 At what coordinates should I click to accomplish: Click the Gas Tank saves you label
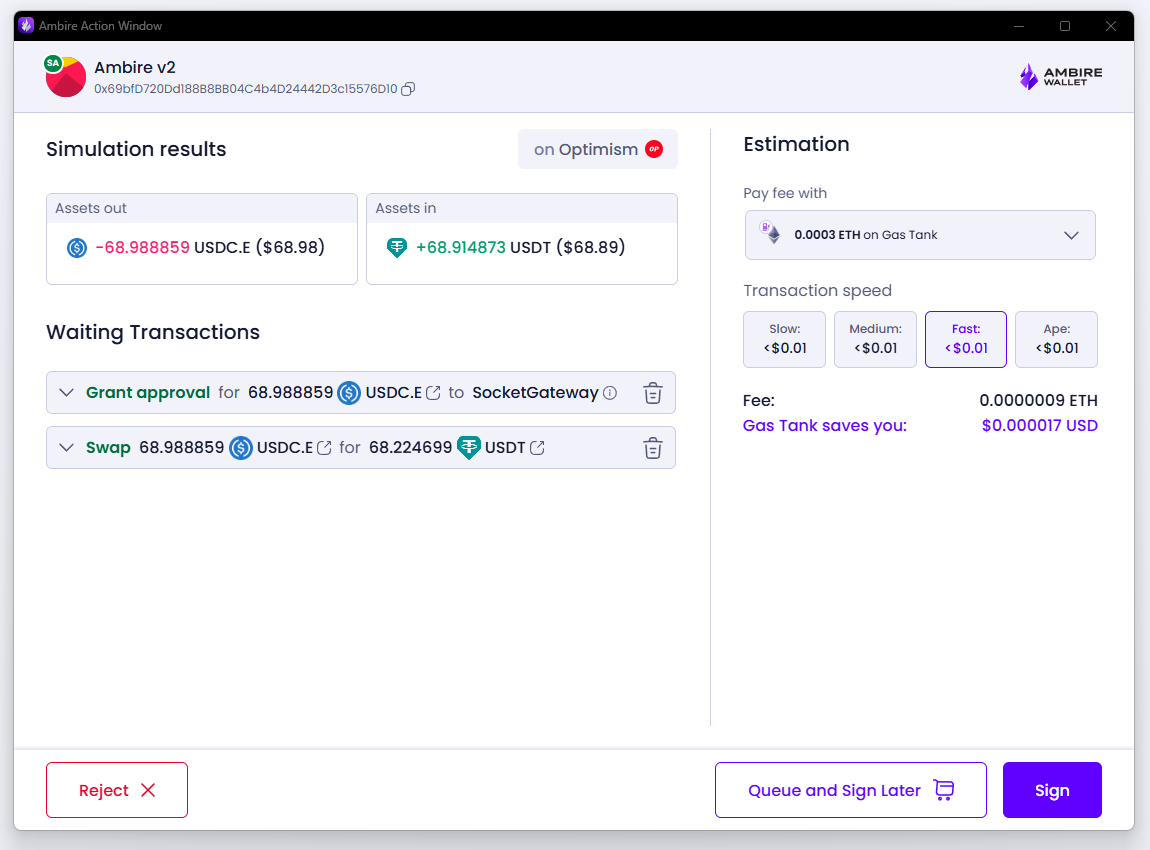tap(825, 425)
